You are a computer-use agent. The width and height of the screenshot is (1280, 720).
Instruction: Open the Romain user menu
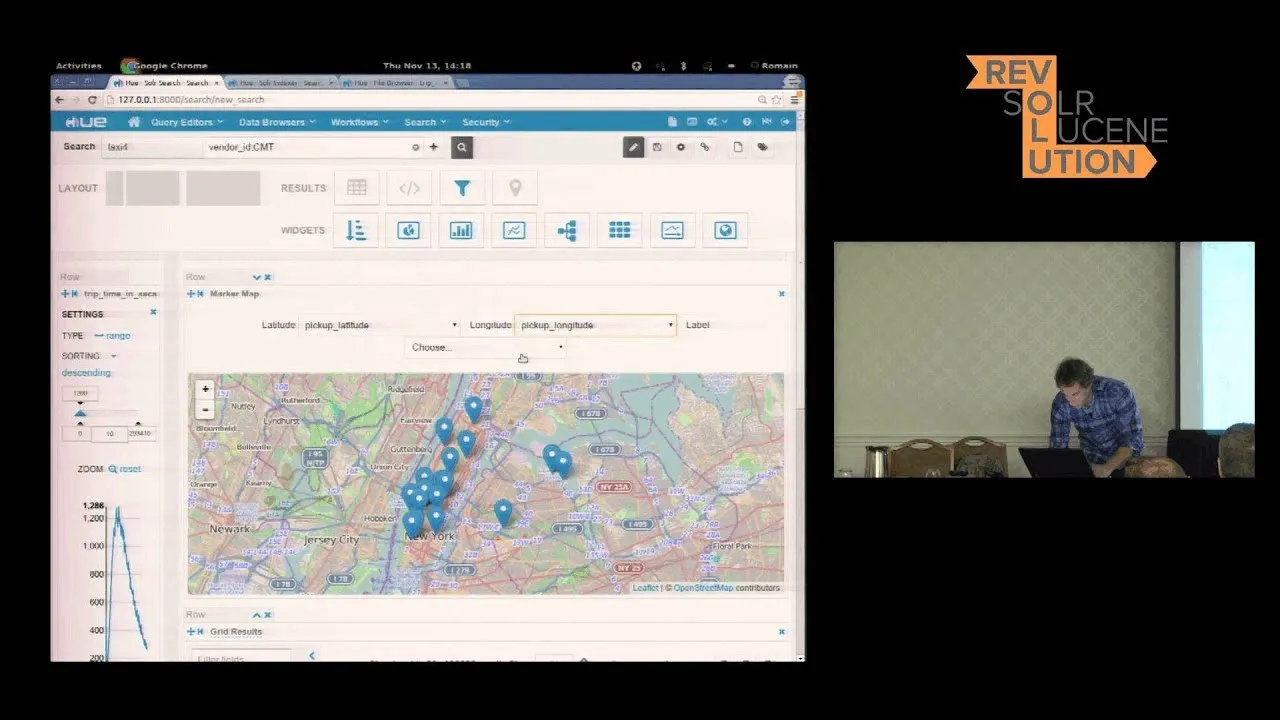pyautogui.click(x=774, y=66)
